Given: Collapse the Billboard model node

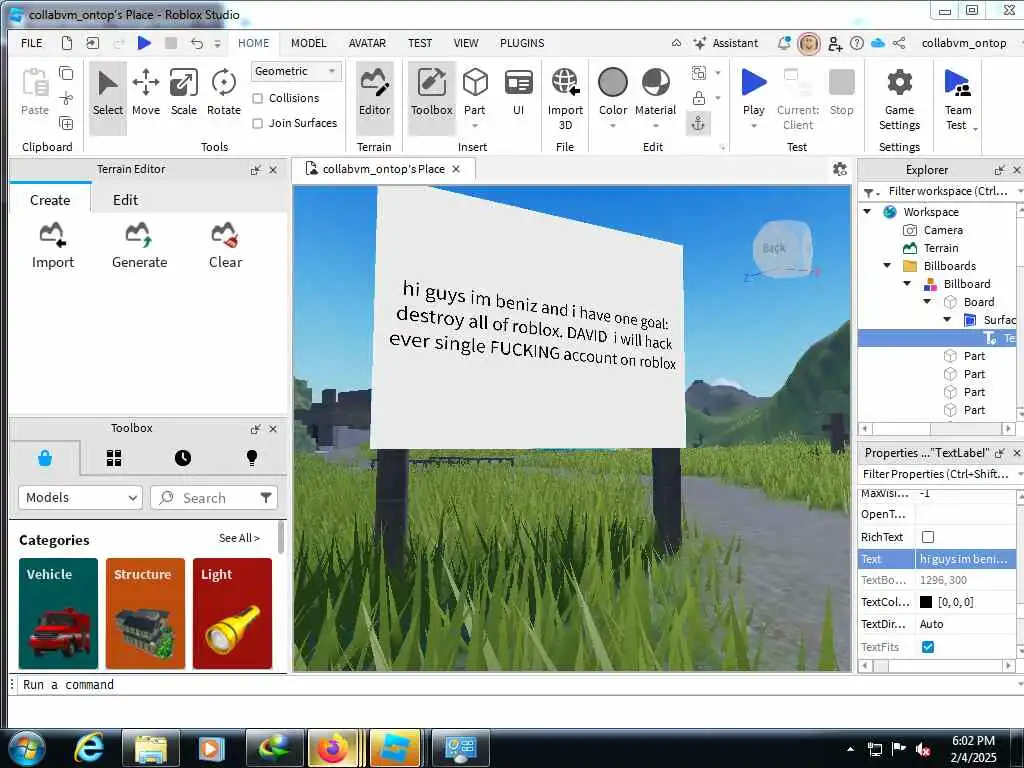Looking at the screenshot, I should (x=907, y=283).
